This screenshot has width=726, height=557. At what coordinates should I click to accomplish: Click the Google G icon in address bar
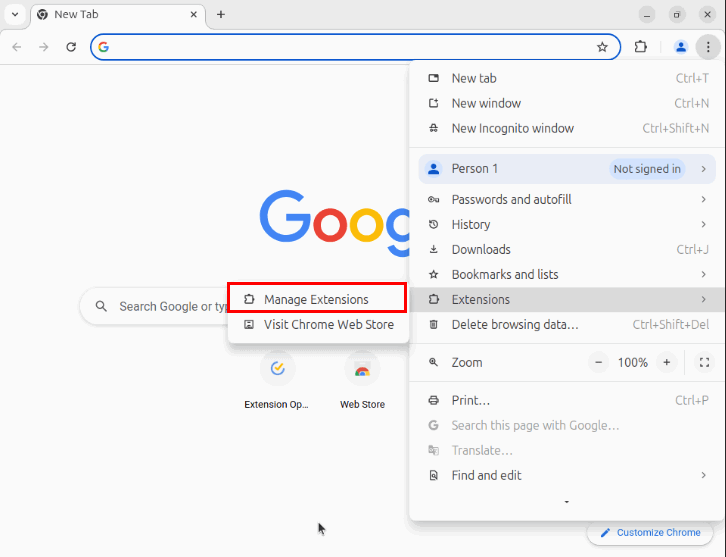click(x=104, y=47)
